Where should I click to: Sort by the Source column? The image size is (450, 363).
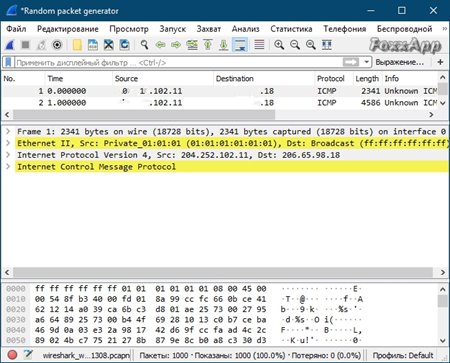(x=163, y=79)
